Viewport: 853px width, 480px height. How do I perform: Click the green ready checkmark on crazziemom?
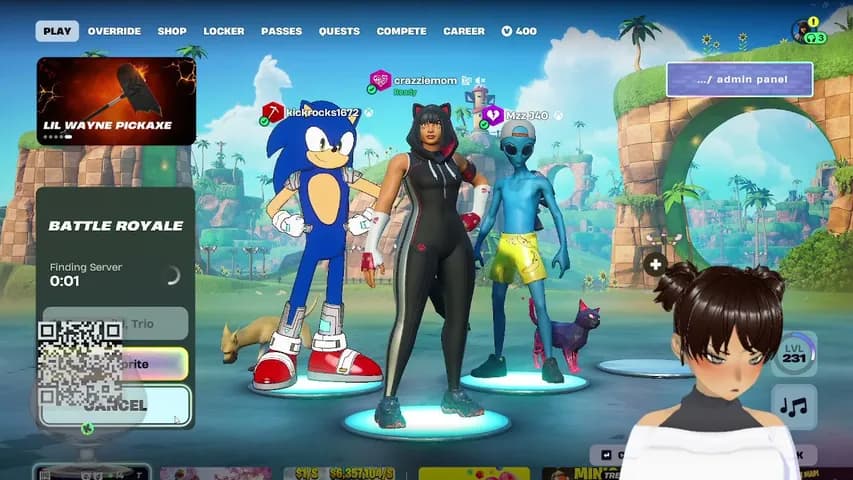pyautogui.click(x=372, y=89)
